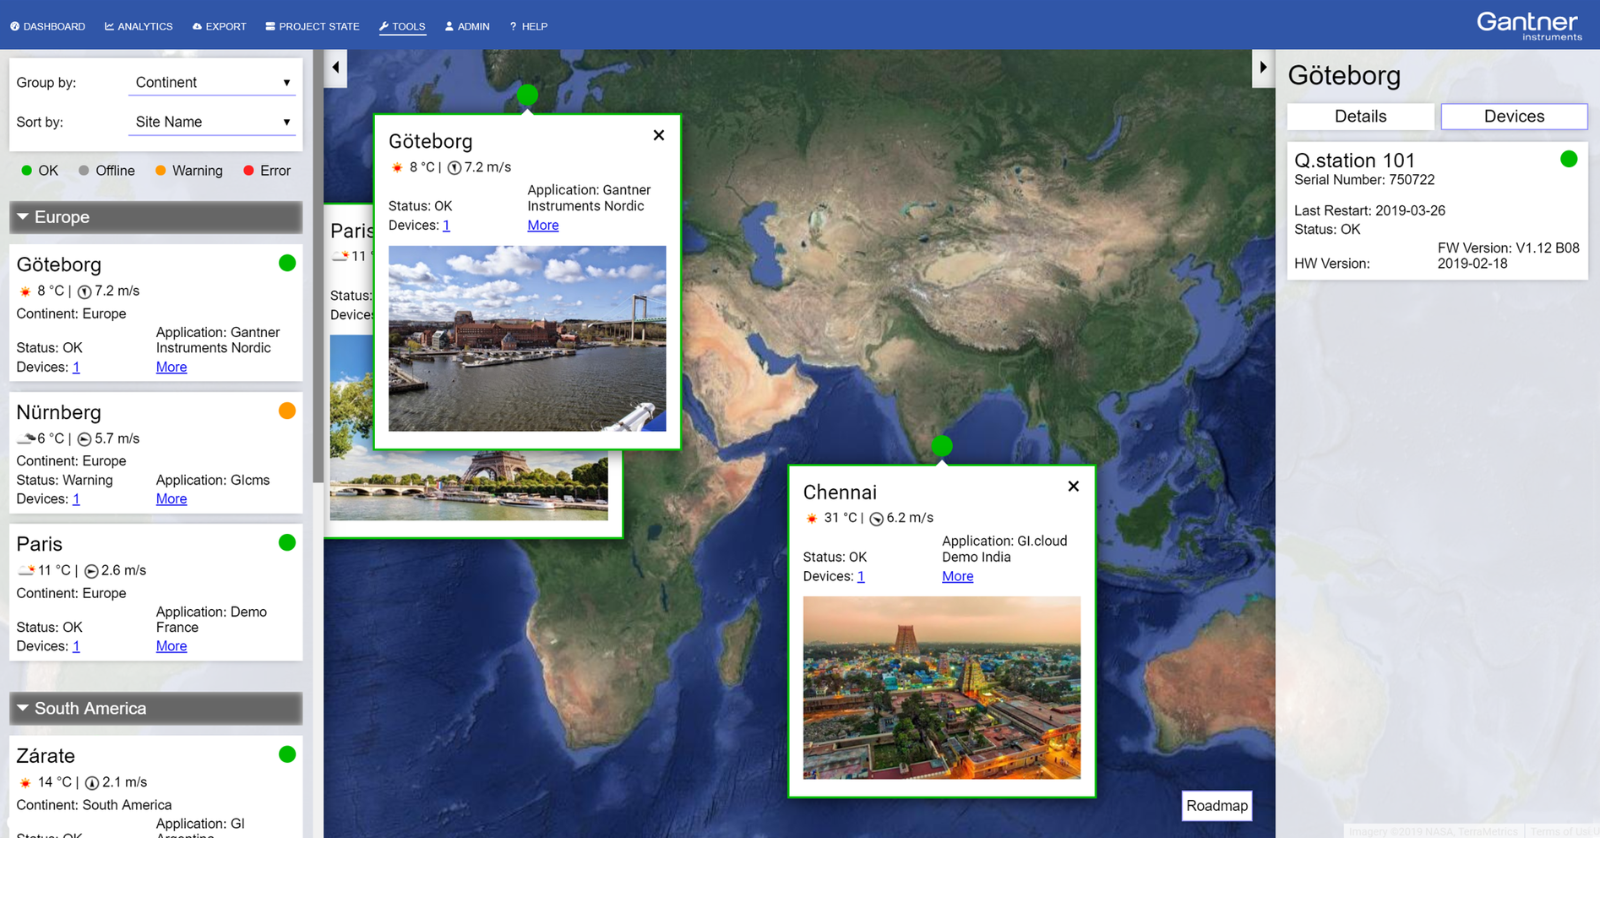Collapse the left panel with the arrow
The width and height of the screenshot is (1600, 900).
336,68
